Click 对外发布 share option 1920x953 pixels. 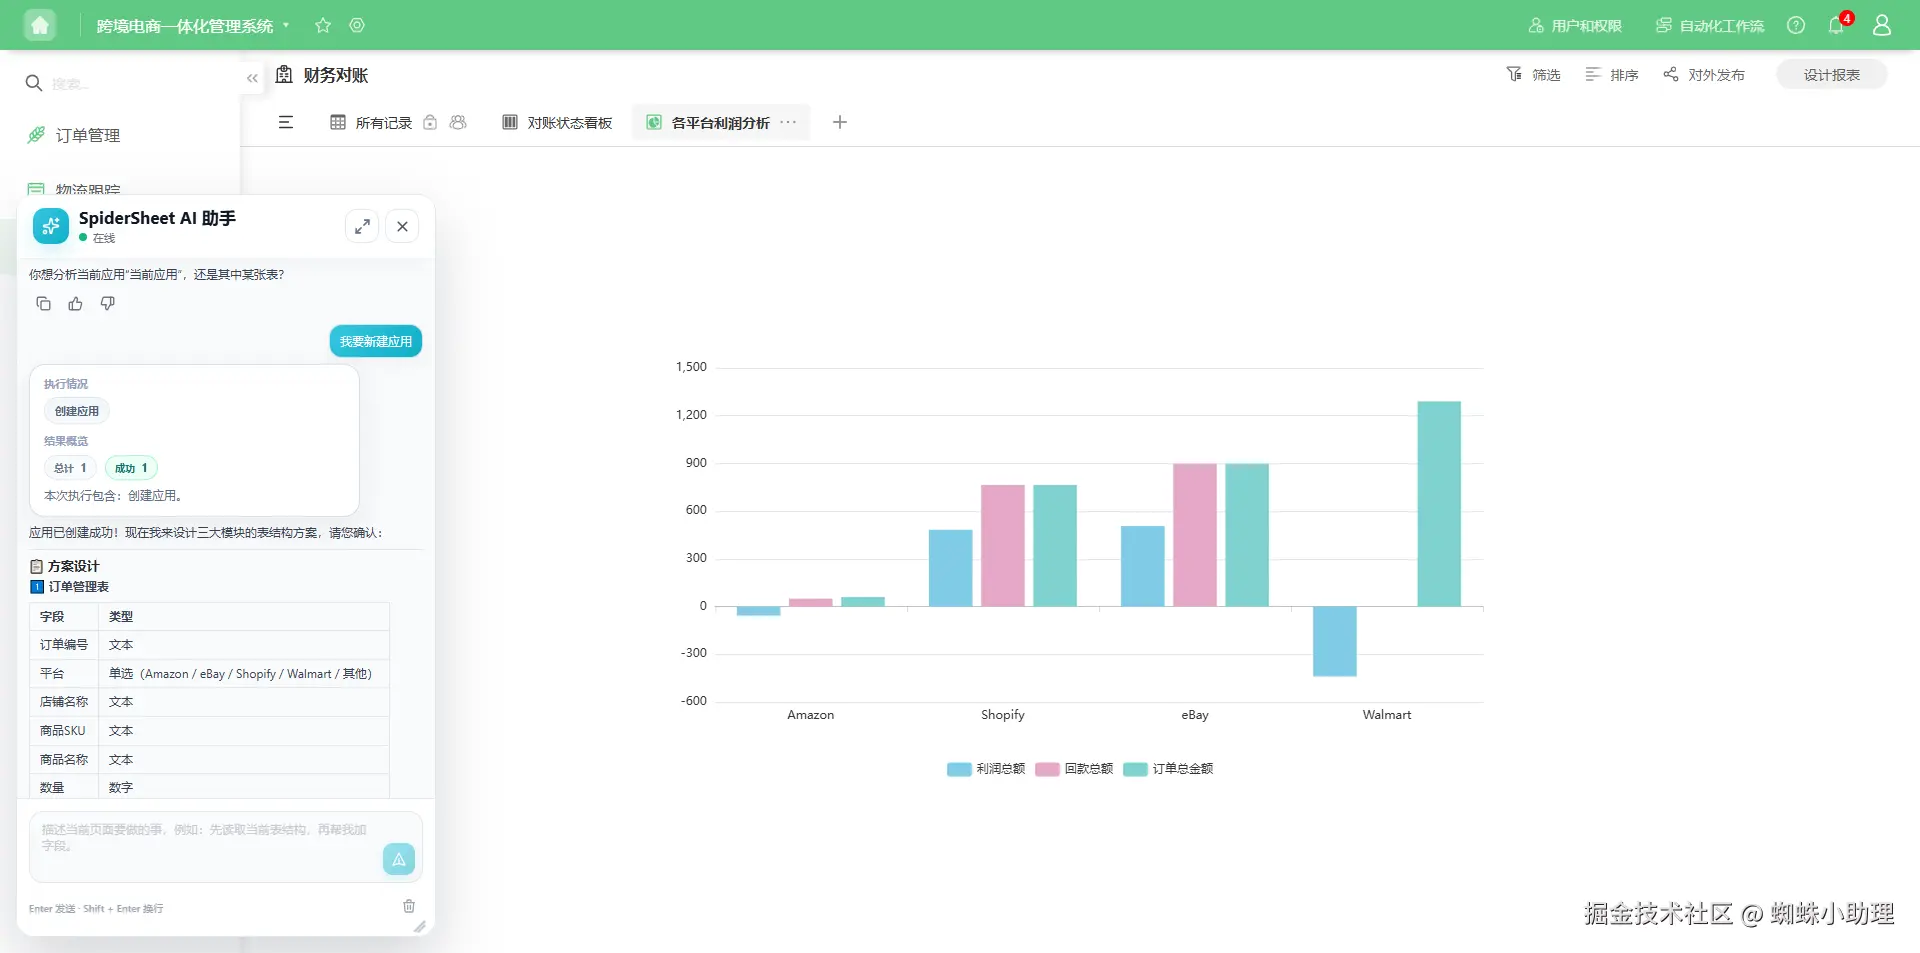coord(1704,75)
